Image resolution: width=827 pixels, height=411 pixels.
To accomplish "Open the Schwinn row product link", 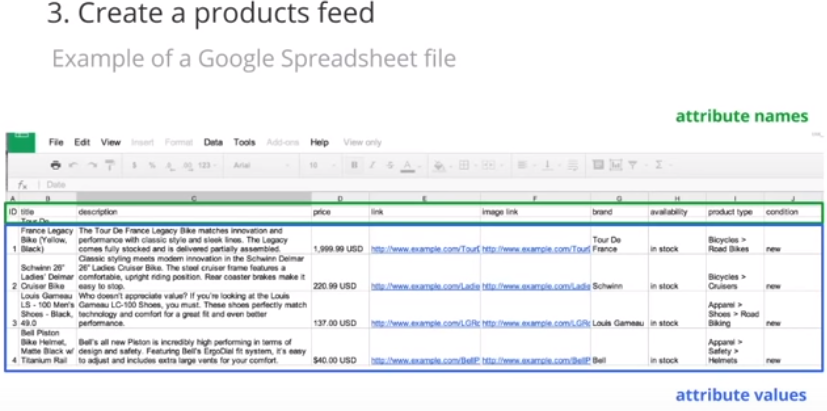I will coord(424,286).
